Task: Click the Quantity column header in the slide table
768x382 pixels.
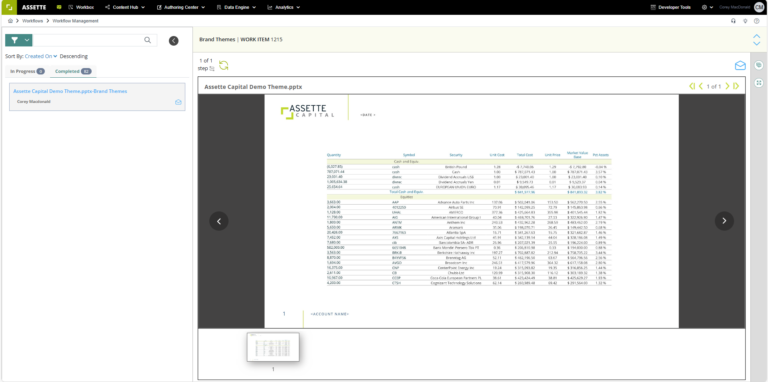Action: click(x=334, y=155)
